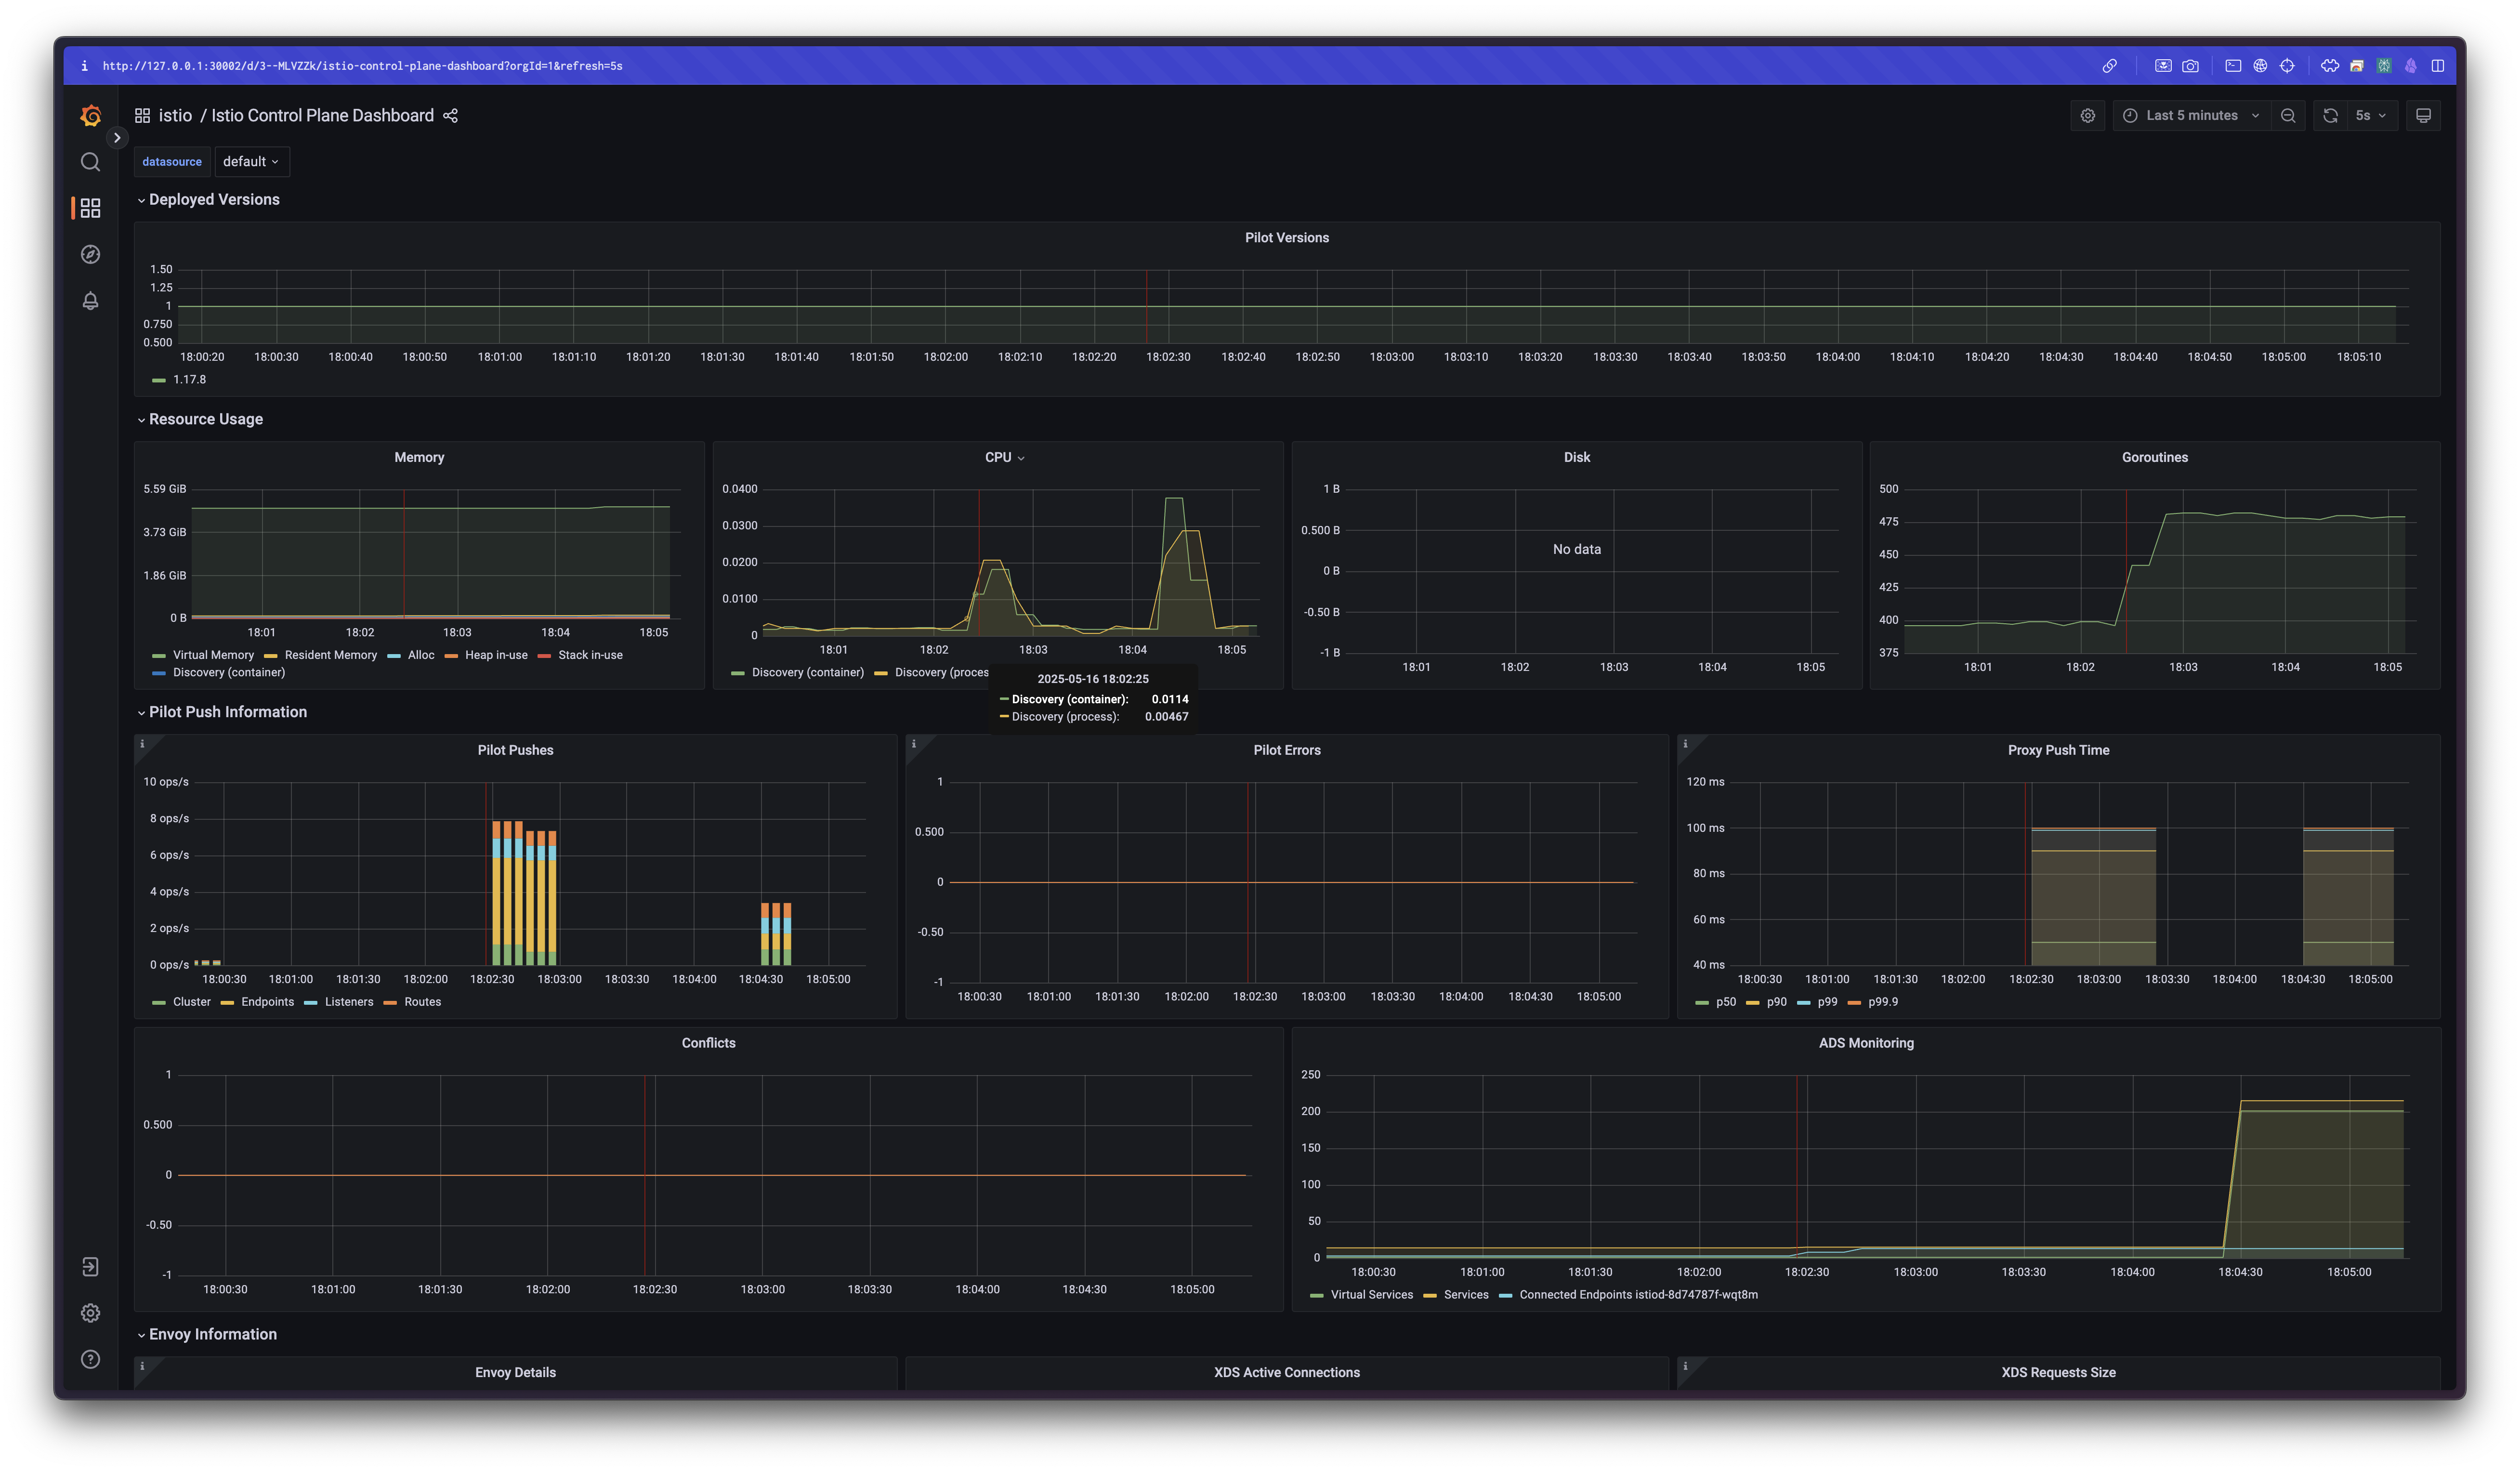Open the Last 5 minutes time picker
The width and height of the screenshot is (2520, 1471).
pyautogui.click(x=2191, y=116)
